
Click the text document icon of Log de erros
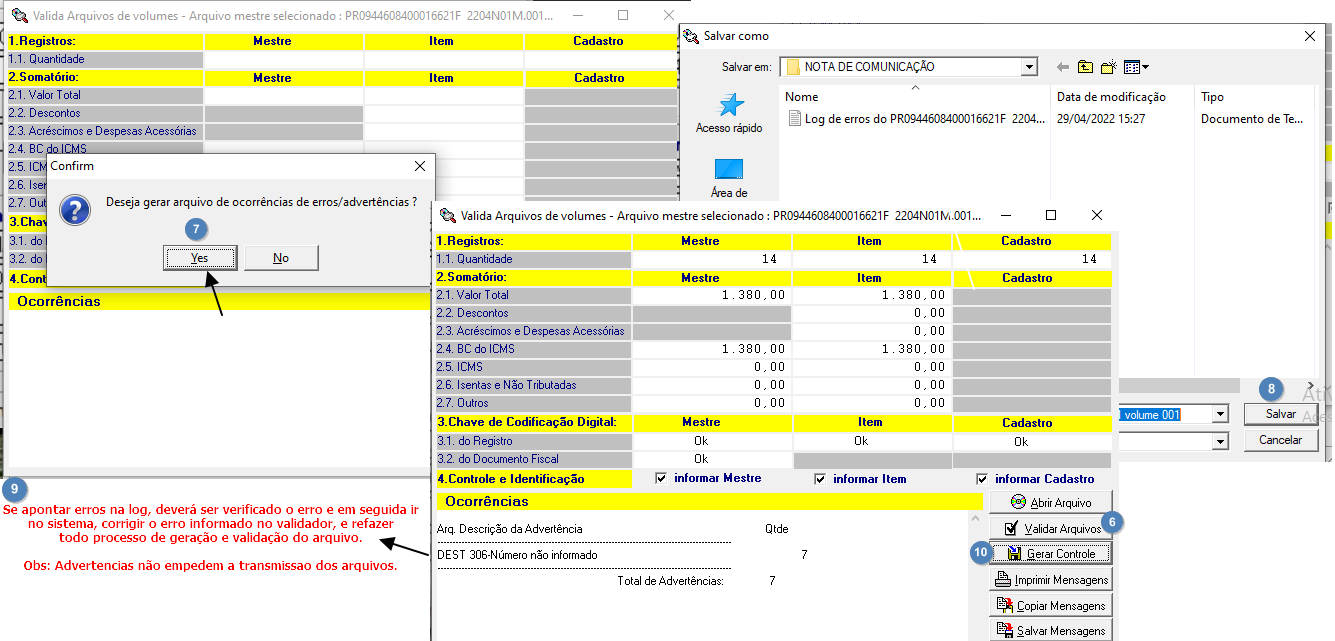tap(795, 118)
